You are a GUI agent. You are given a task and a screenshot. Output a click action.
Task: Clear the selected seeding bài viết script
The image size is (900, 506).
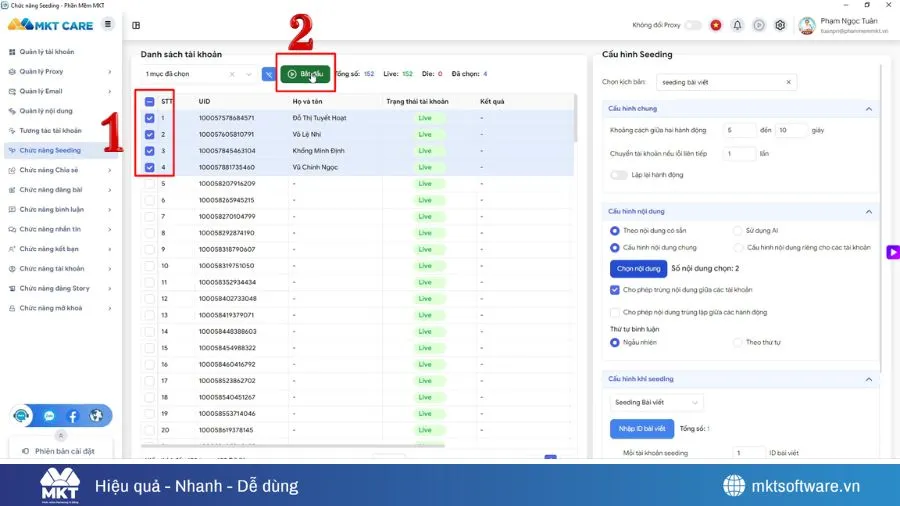point(789,82)
